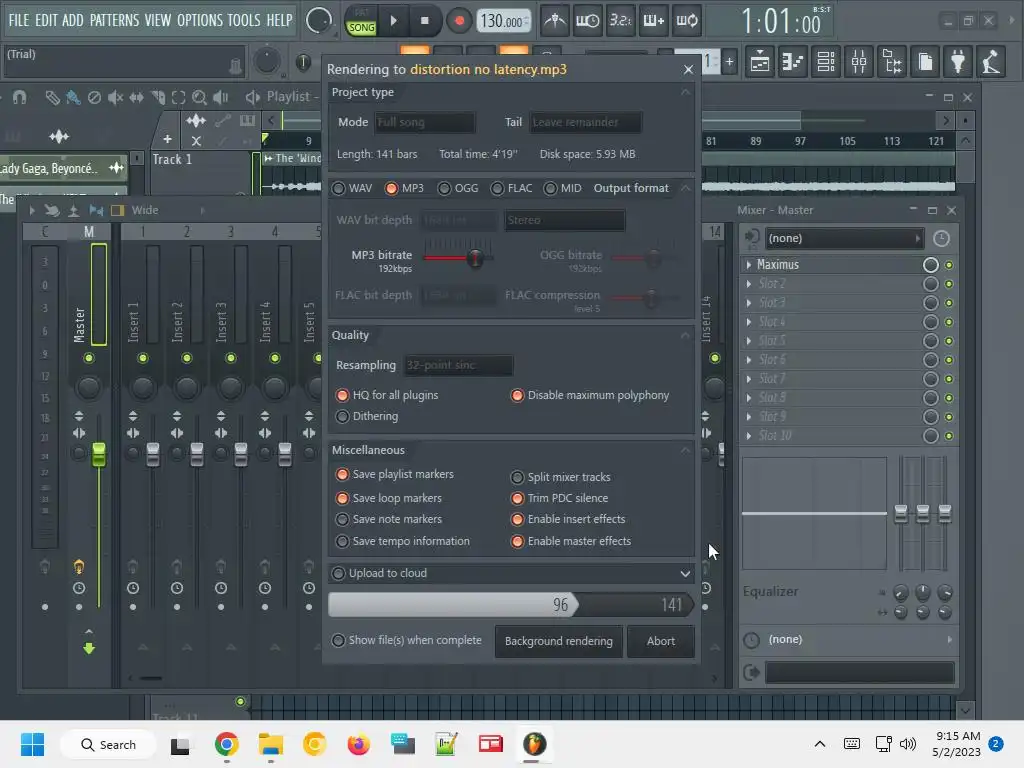Toggle the playlist magnet snap icon
This screenshot has width=1024, height=768.
coord(20,97)
